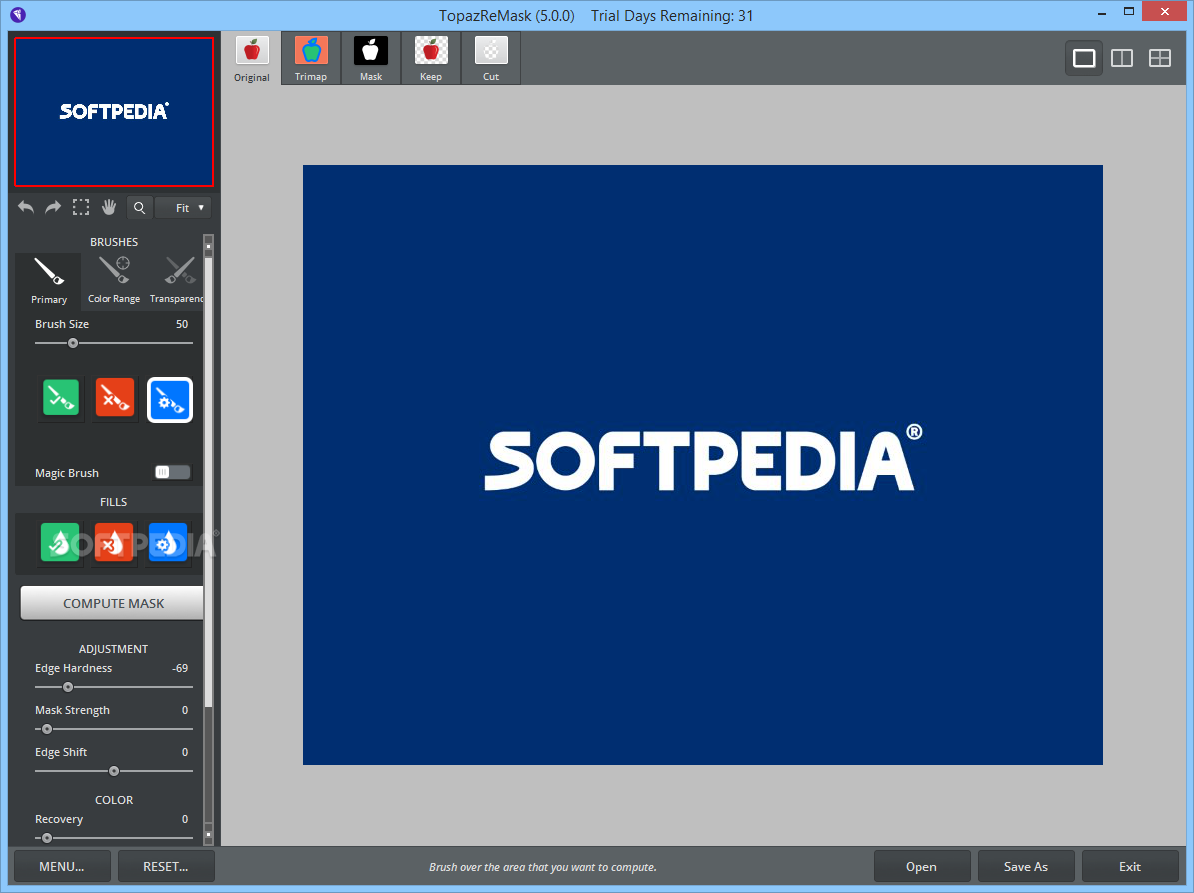This screenshot has width=1194, height=893.
Task: Switch to the Original view tab
Action: (x=251, y=59)
